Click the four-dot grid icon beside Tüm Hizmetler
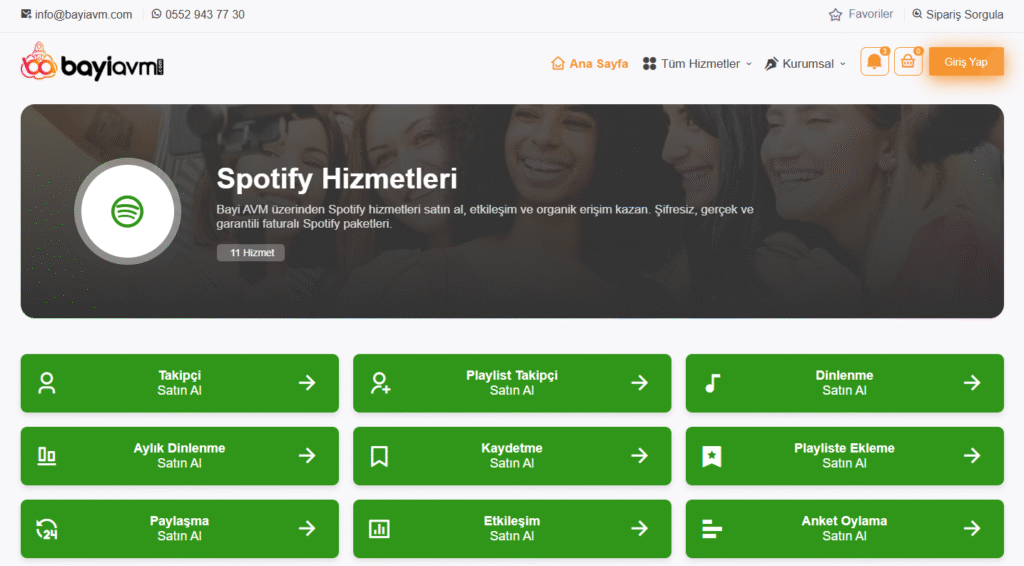The image size is (1024, 566). [x=649, y=63]
